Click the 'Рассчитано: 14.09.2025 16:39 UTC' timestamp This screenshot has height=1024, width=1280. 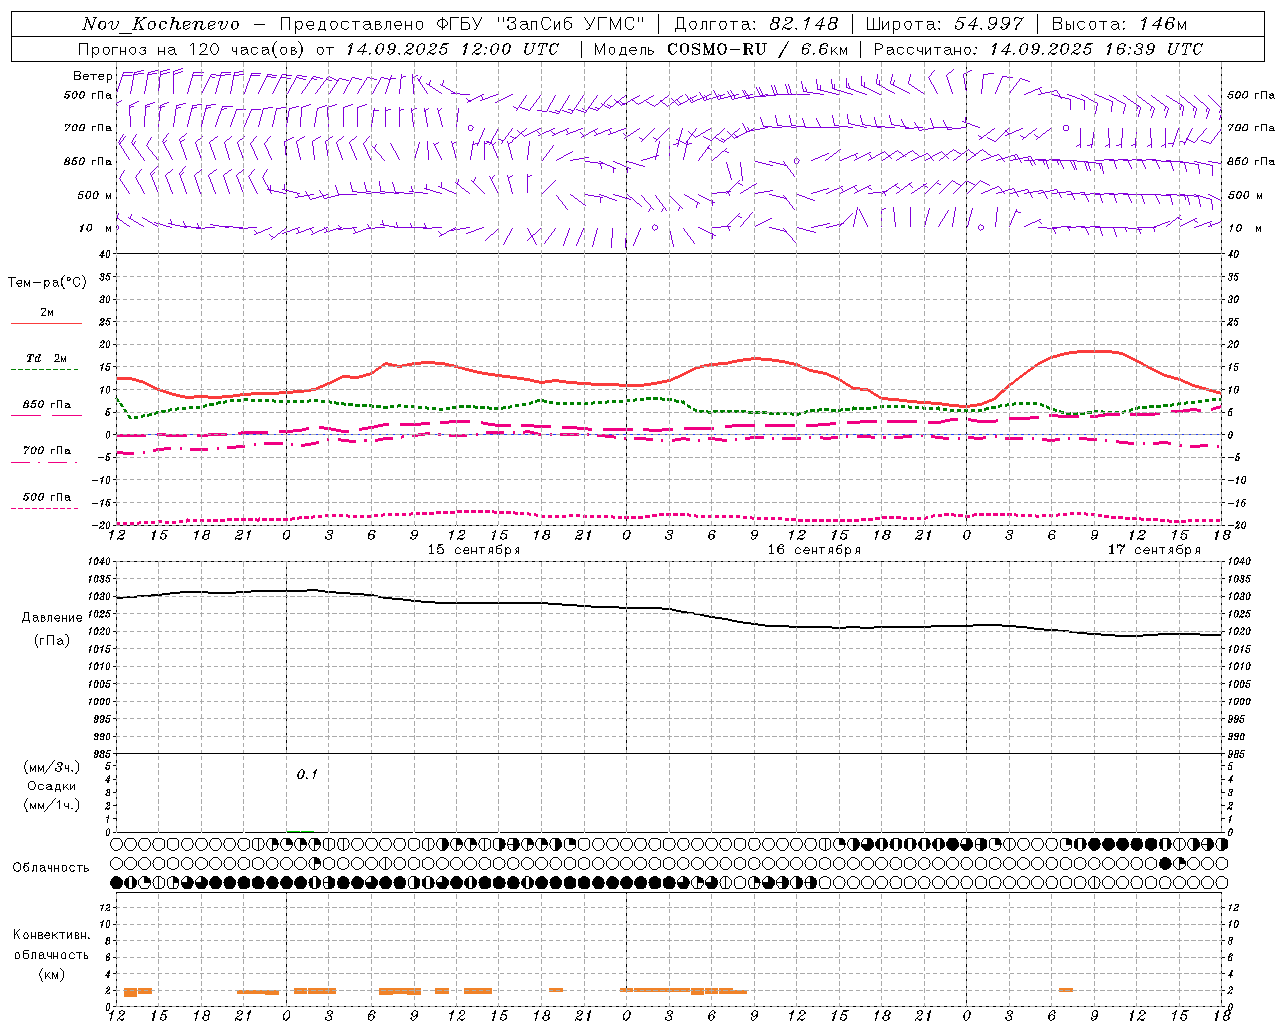coord(1038,49)
